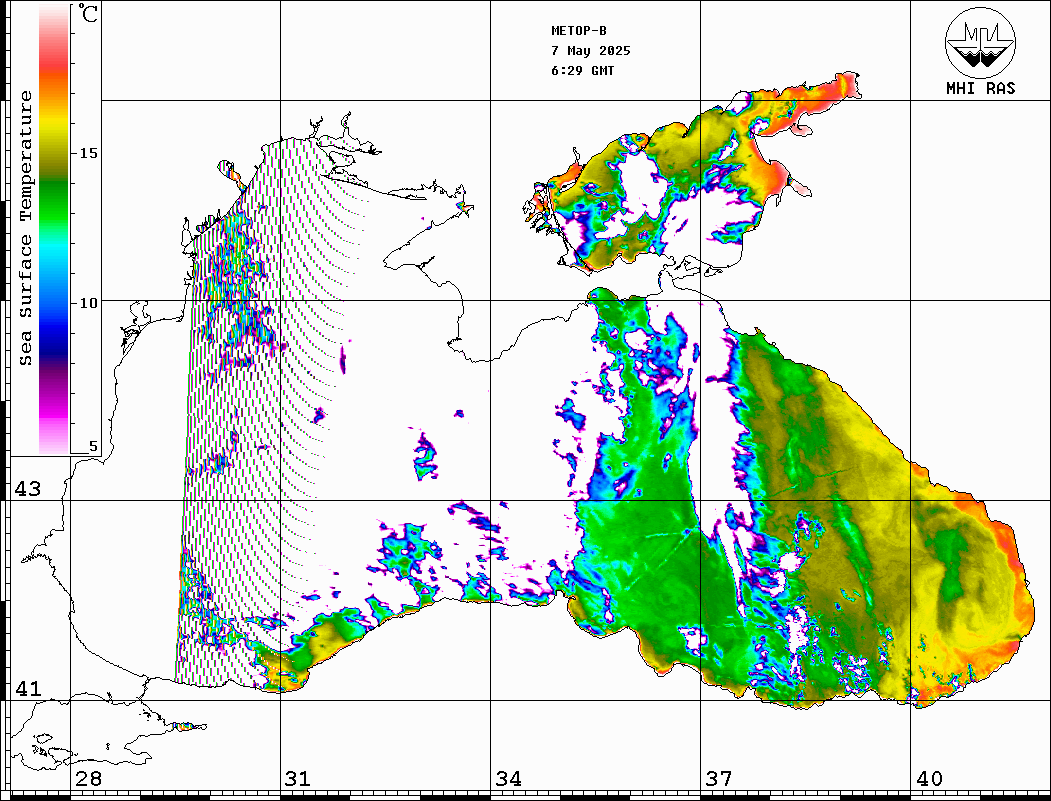Image resolution: width=1051 pixels, height=801 pixels.
Task: Click longitude label 31
Action: click(x=298, y=779)
